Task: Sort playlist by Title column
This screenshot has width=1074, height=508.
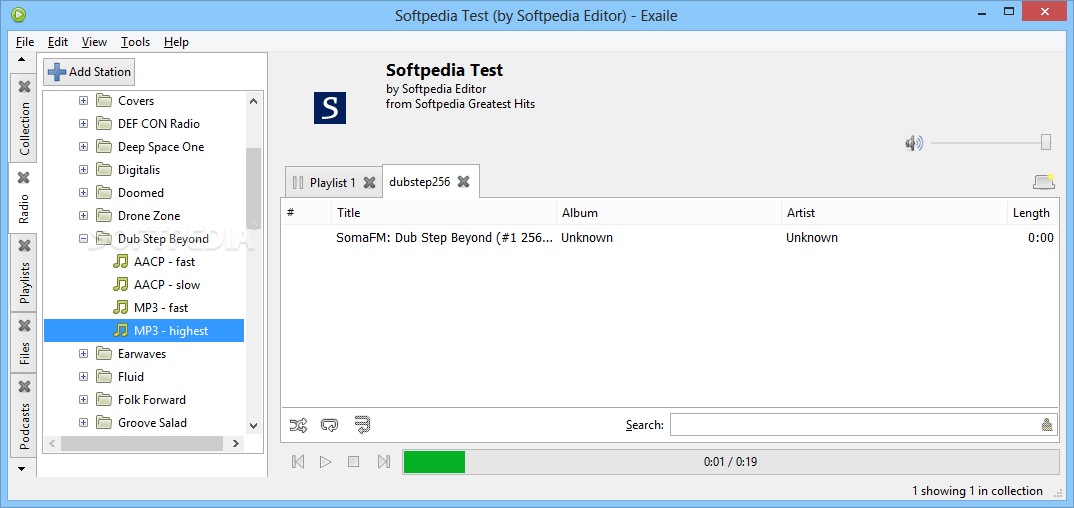Action: (444, 213)
